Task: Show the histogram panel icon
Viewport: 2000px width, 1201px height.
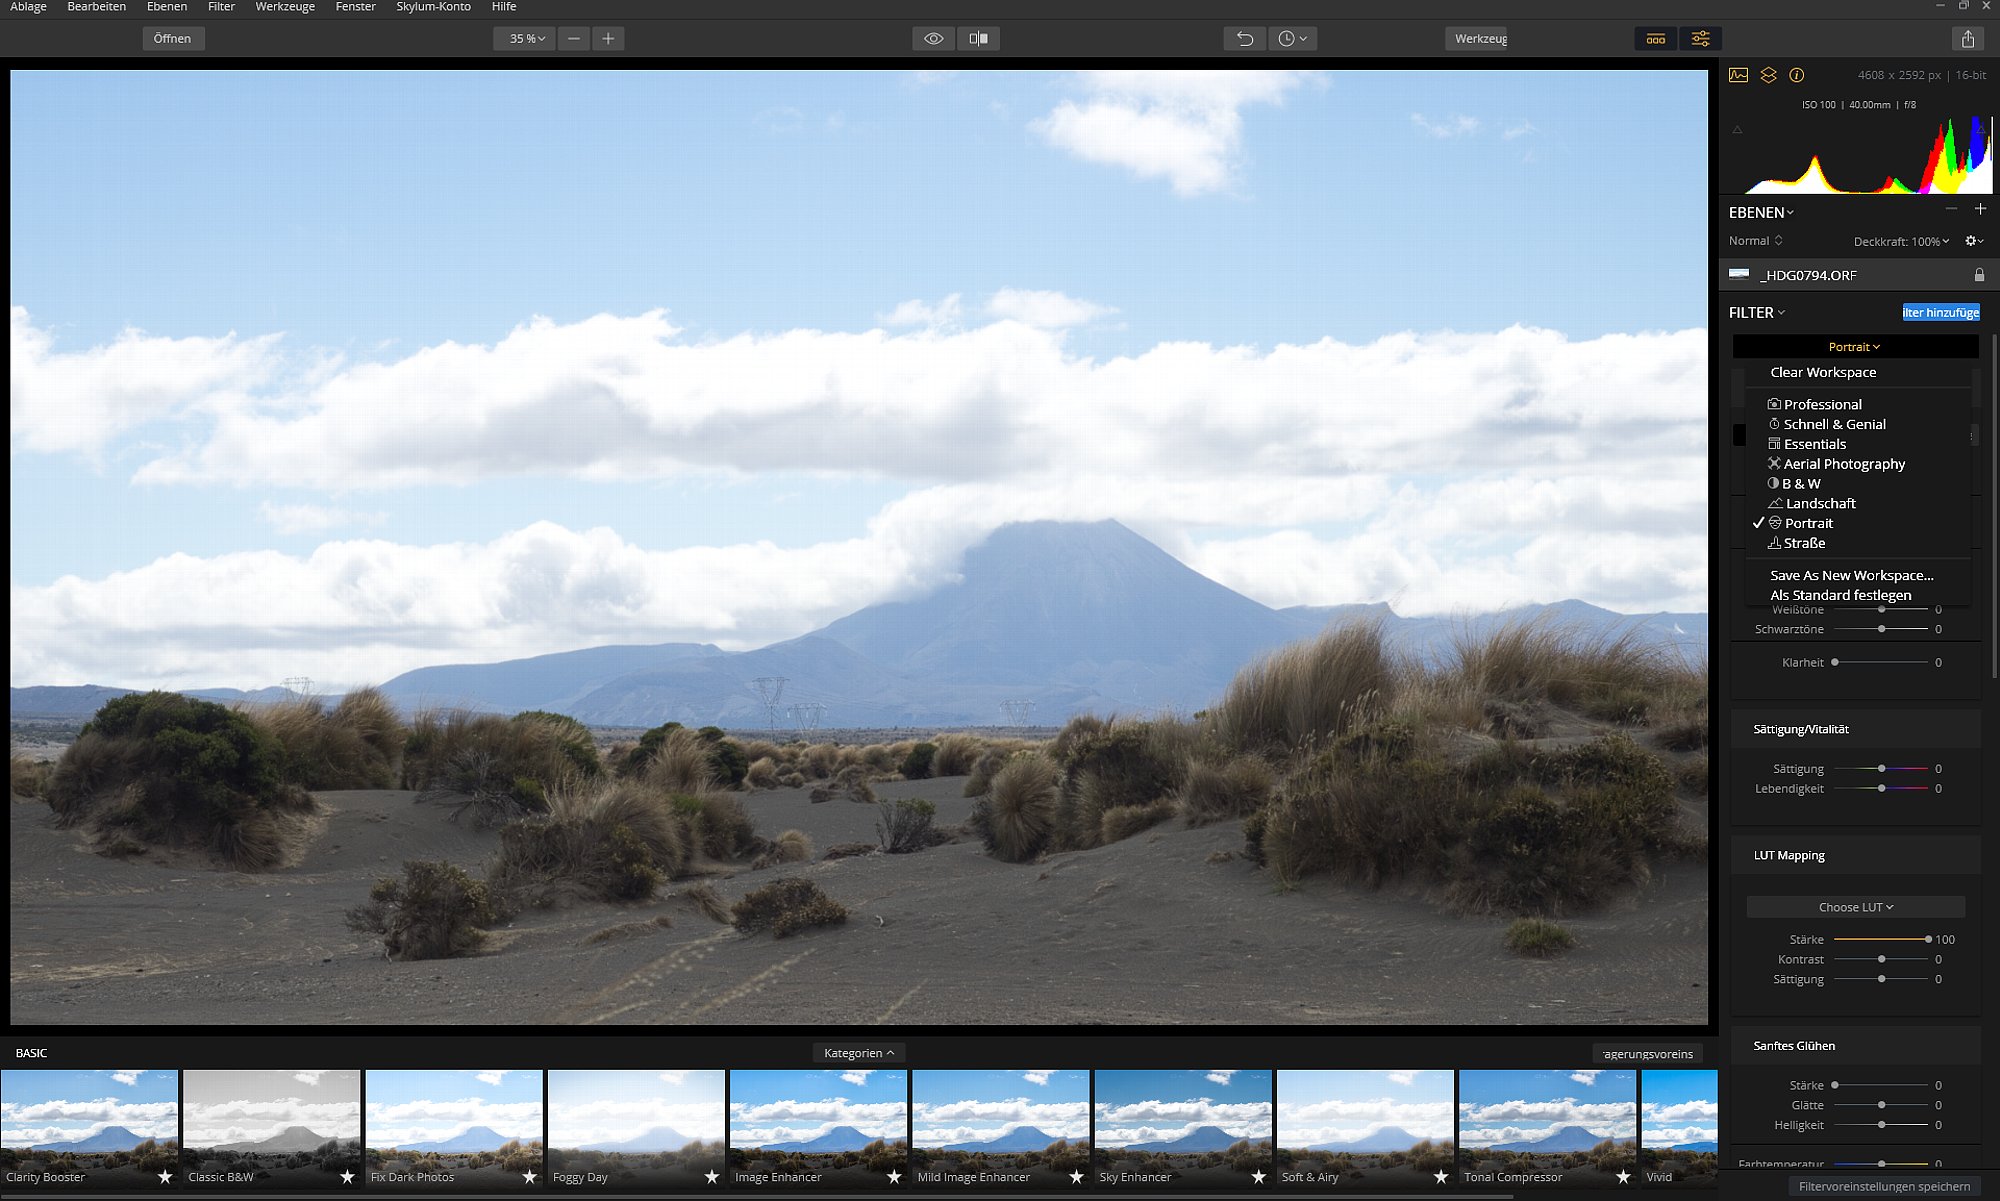Action: (1738, 75)
